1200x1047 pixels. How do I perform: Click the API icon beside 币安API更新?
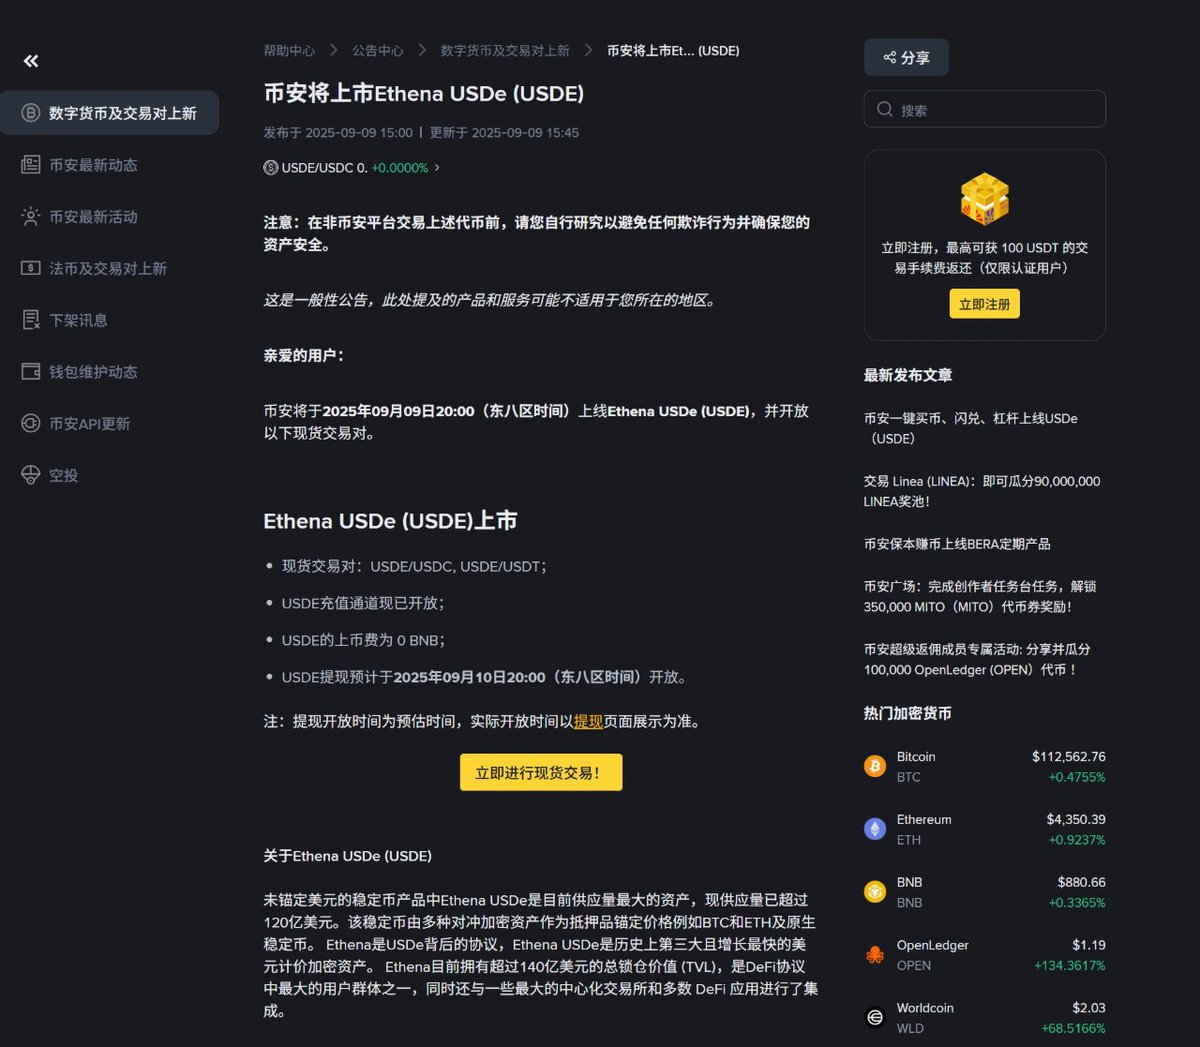[31, 424]
